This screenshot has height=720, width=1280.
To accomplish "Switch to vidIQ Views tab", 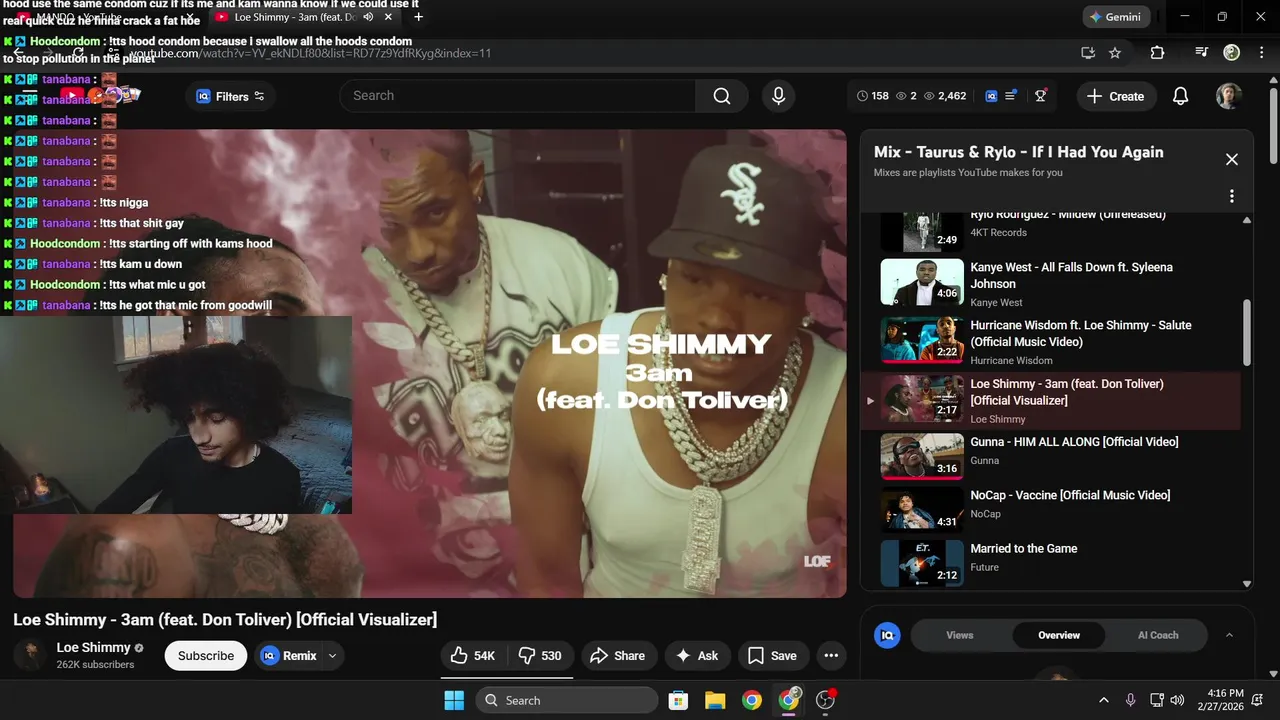I will [x=959, y=635].
